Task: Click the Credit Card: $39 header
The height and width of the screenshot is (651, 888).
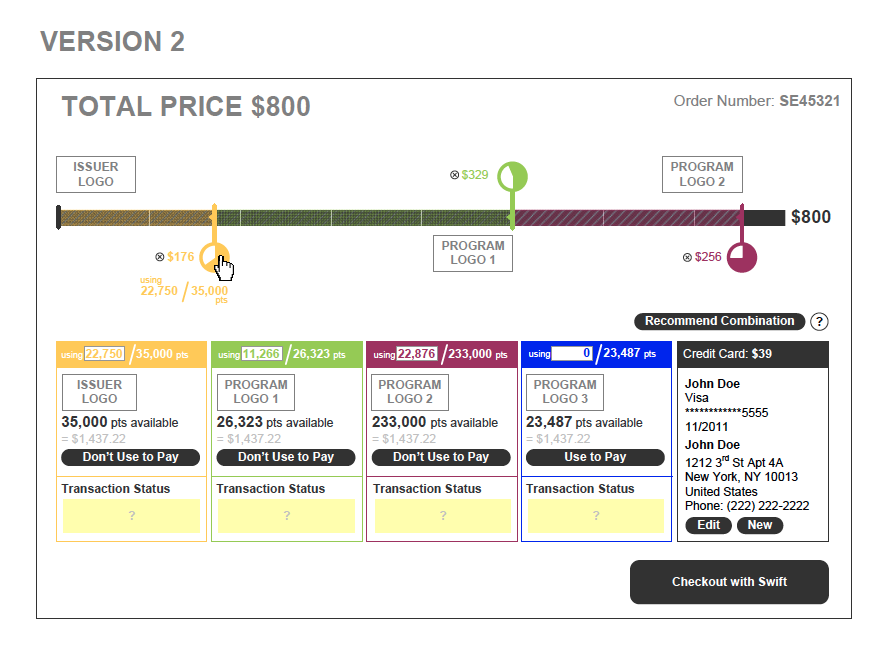Action: point(753,354)
